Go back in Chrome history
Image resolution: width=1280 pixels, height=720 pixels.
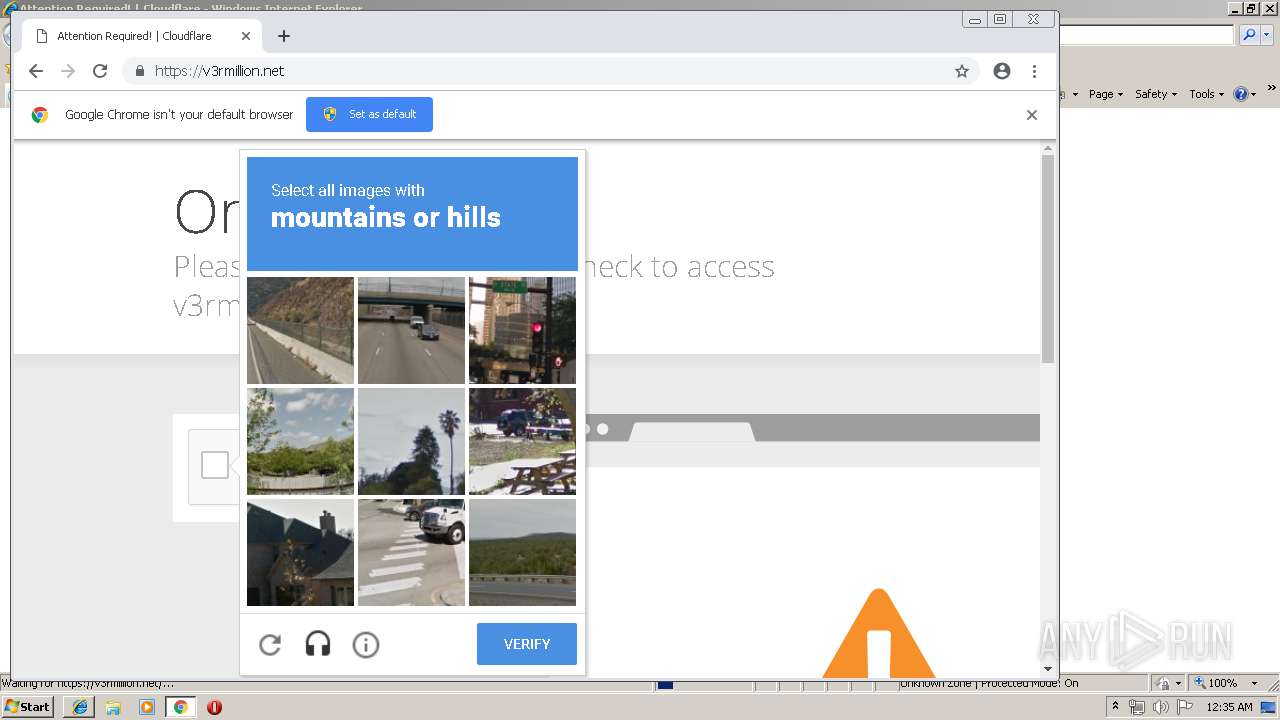click(x=36, y=71)
